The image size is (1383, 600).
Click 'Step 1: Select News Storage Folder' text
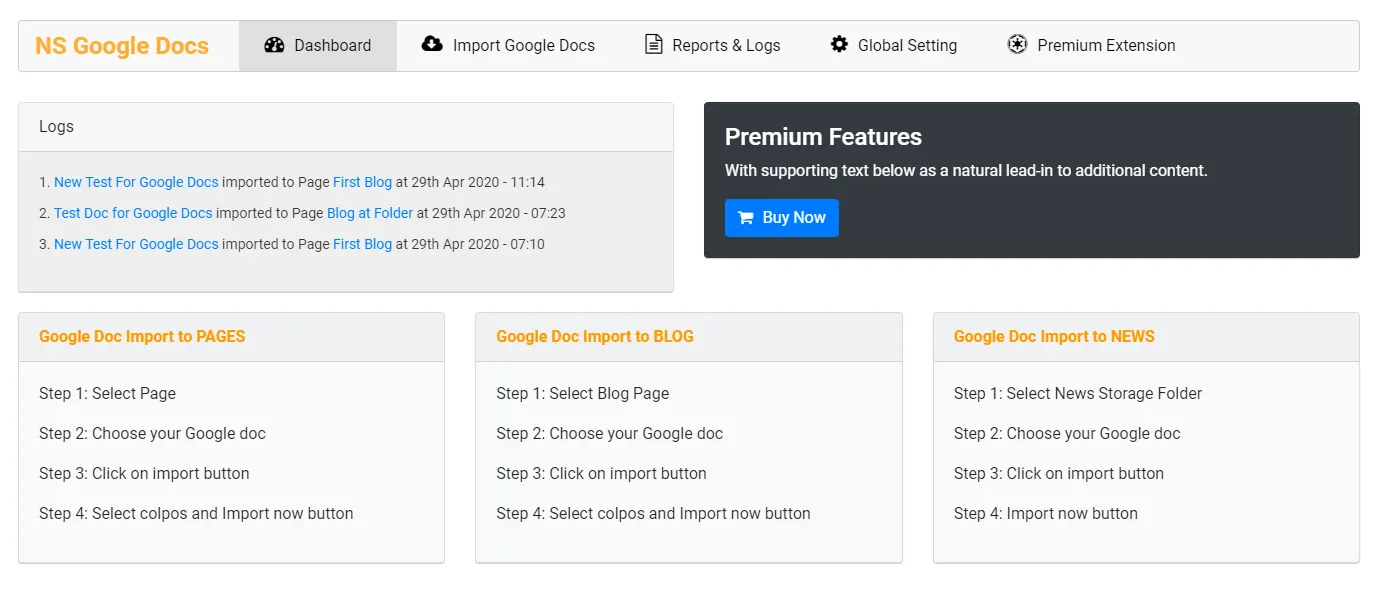point(1078,393)
